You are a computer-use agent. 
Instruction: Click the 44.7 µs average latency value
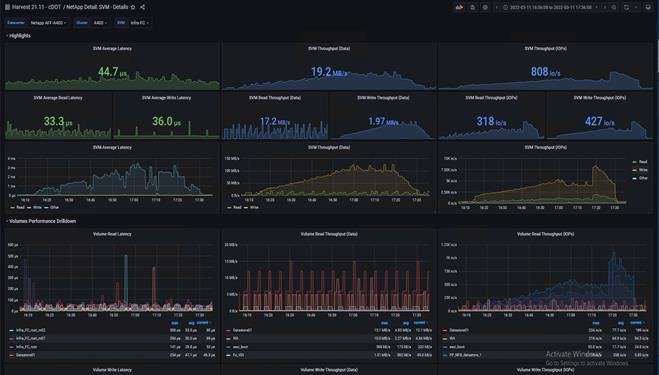click(112, 72)
